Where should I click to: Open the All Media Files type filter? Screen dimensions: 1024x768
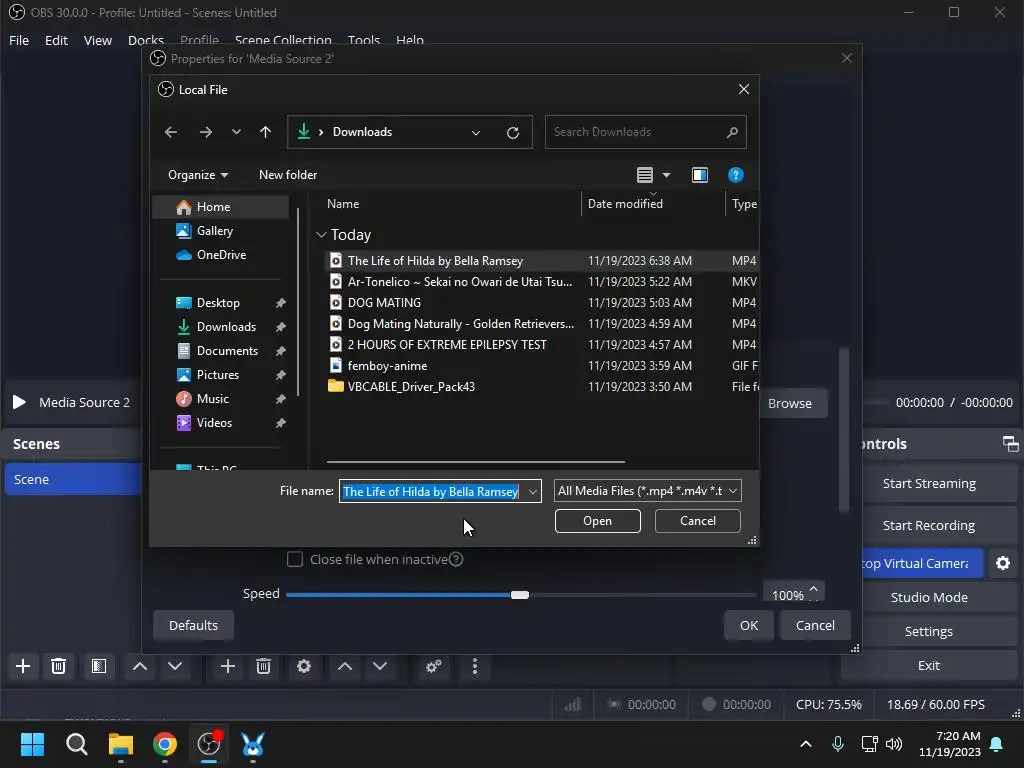647,491
